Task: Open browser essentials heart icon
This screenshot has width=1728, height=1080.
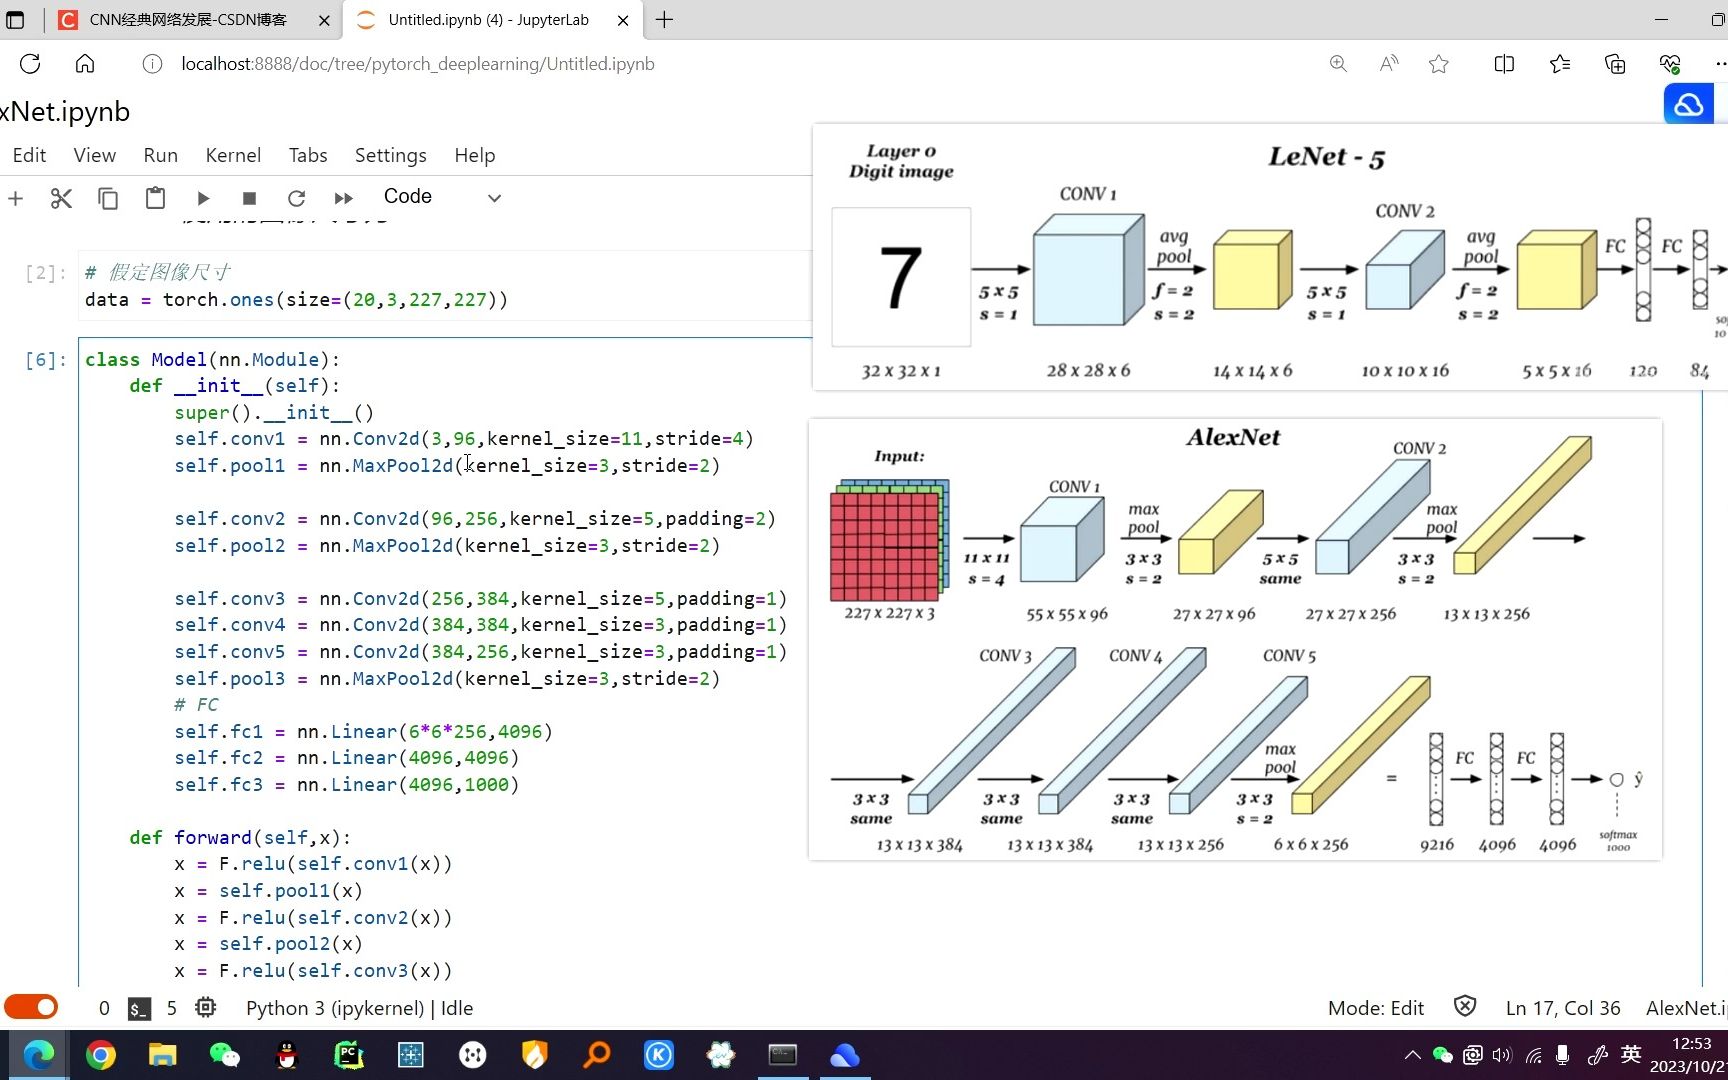Action: tap(1670, 64)
